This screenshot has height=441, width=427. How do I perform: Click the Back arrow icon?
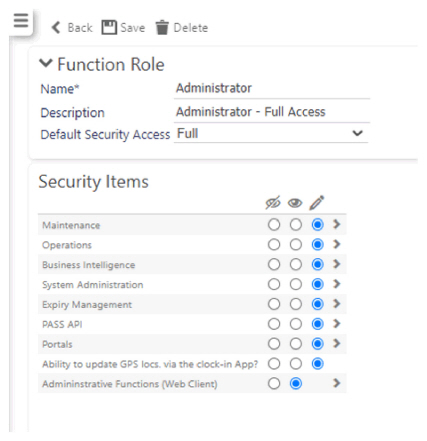tap(56, 28)
